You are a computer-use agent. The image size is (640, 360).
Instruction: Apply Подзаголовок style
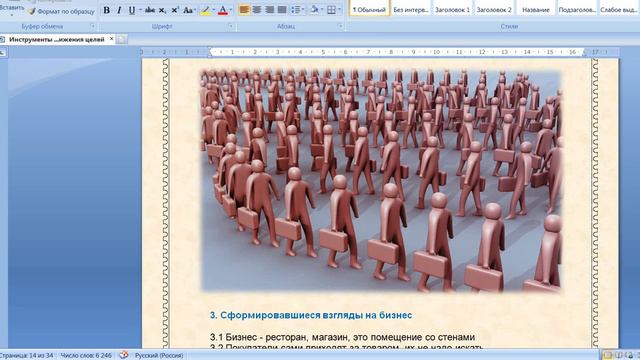[577, 9]
